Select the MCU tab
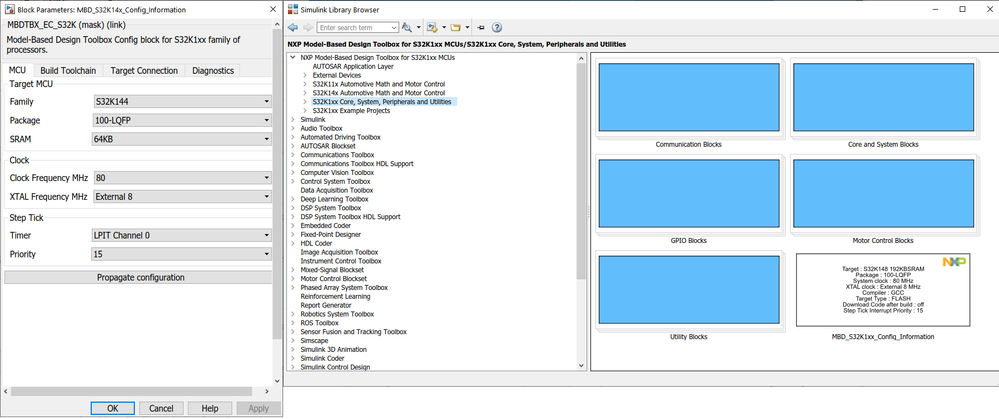Screen dimensions: 999x419 coord(17,71)
